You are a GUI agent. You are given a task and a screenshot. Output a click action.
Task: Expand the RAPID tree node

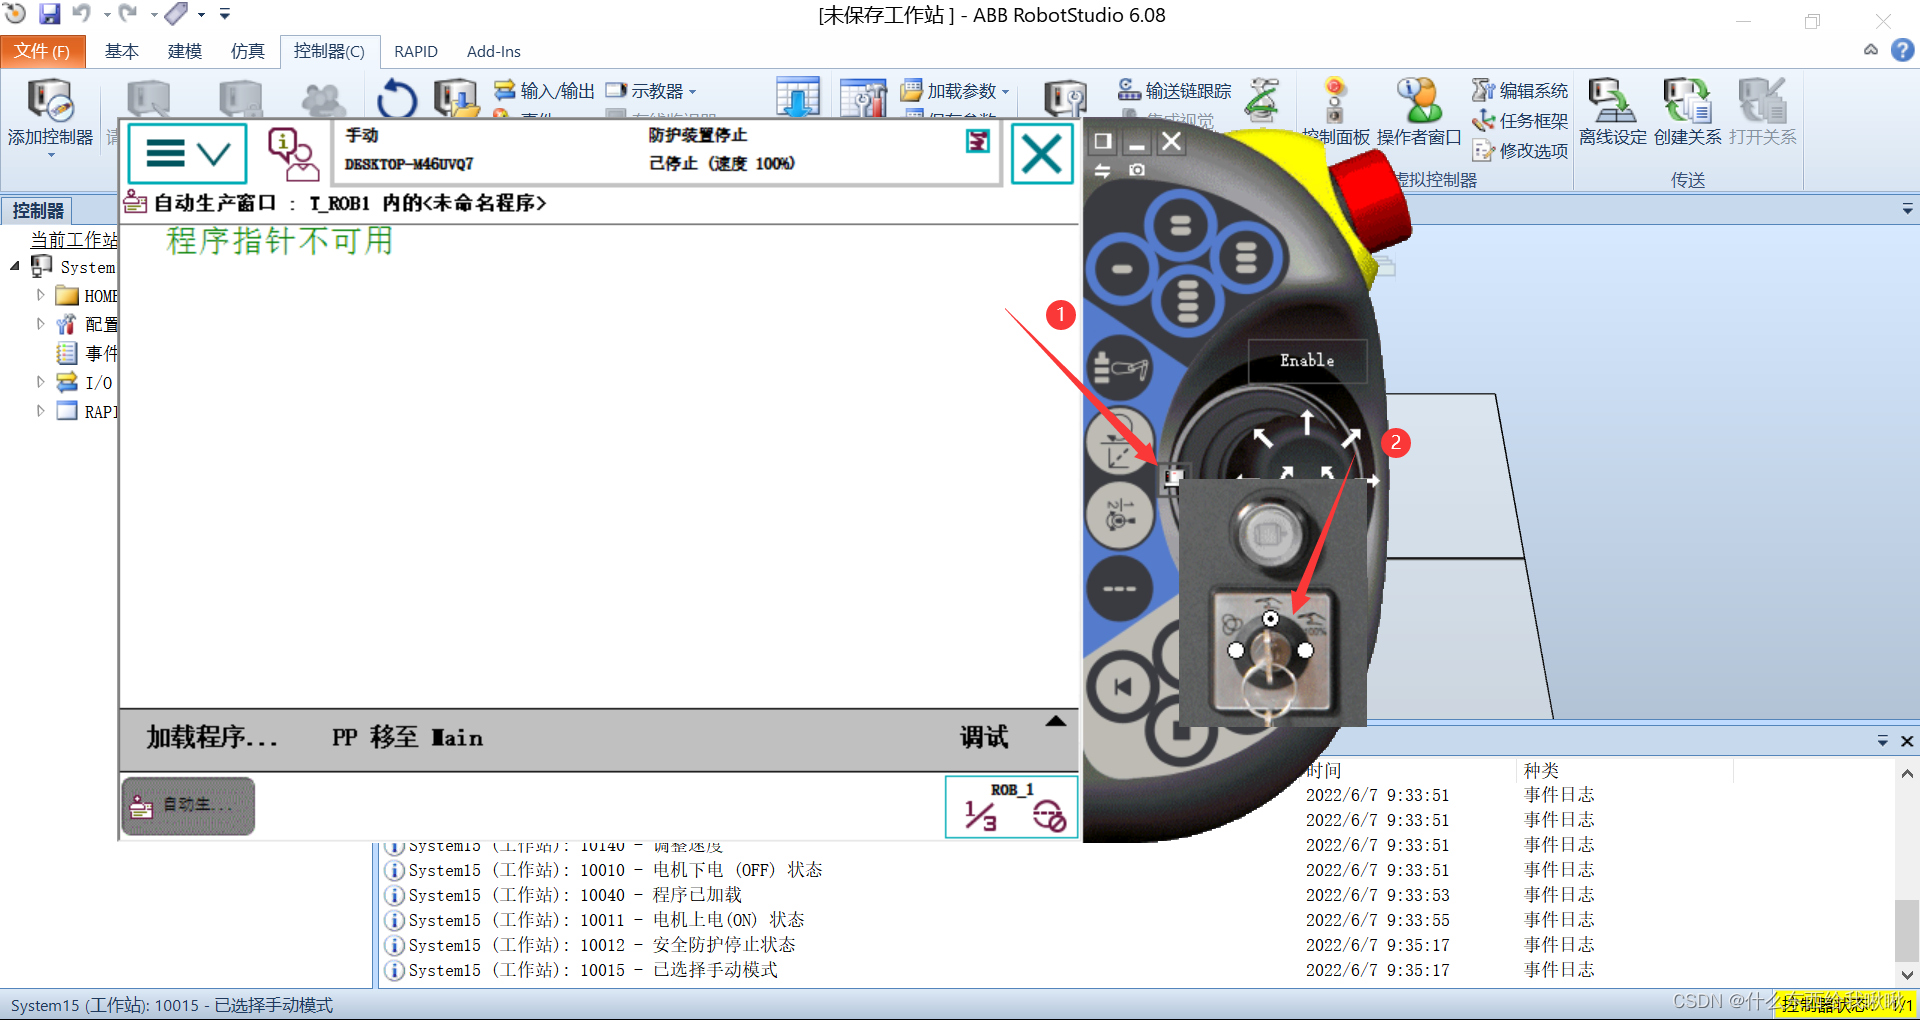point(40,411)
